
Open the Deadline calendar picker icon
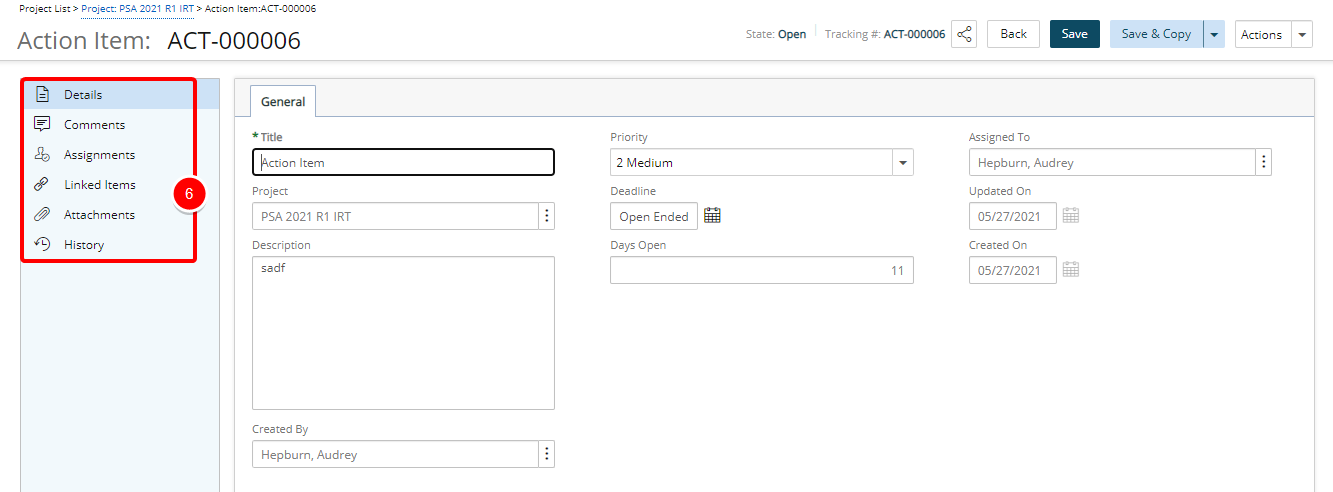pyautogui.click(x=712, y=216)
